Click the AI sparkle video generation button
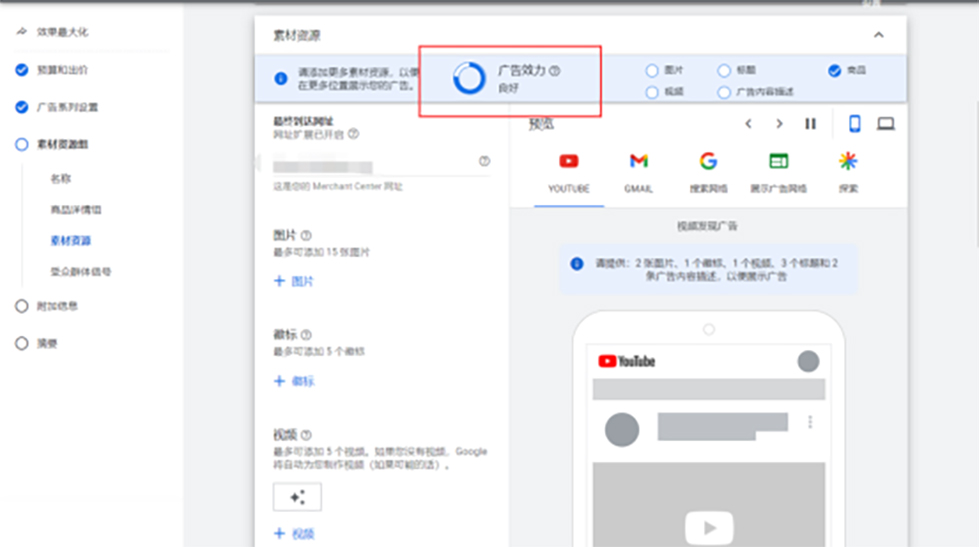The image size is (980, 547). [x=297, y=497]
